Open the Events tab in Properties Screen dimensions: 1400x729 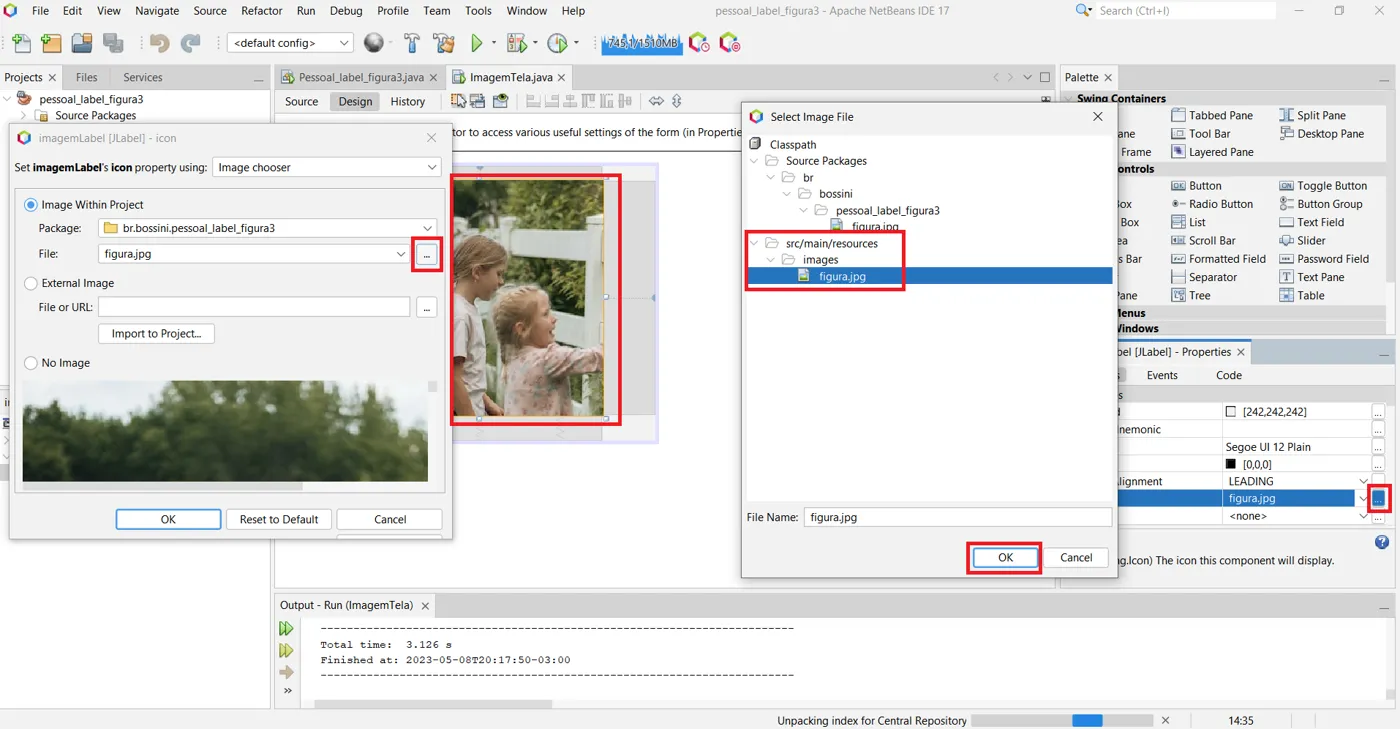1162,375
